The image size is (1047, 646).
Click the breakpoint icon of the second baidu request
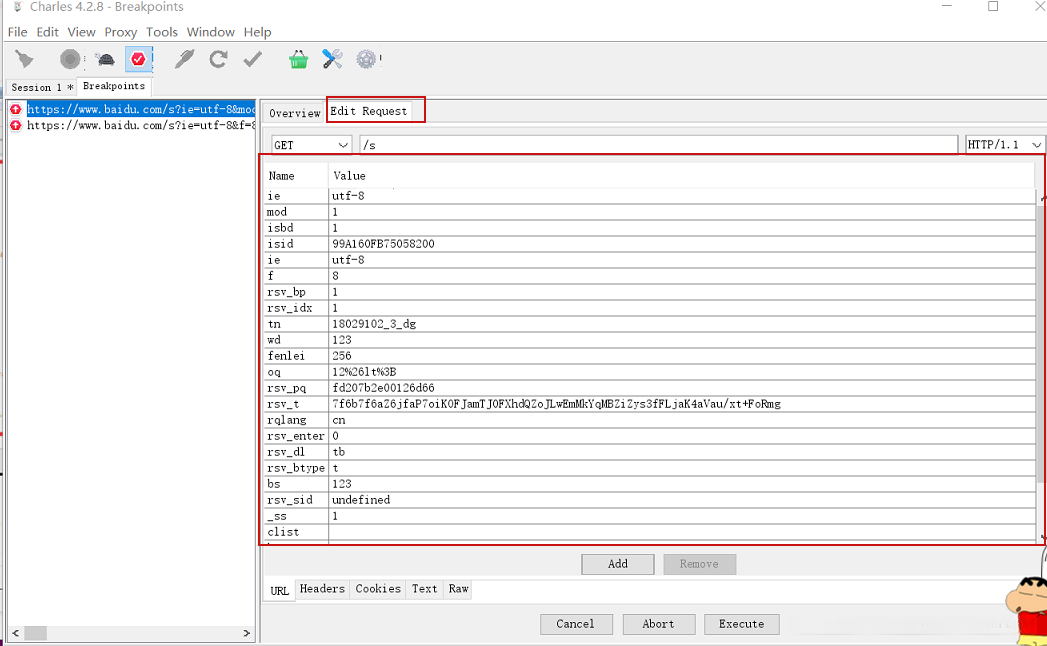pos(16,125)
